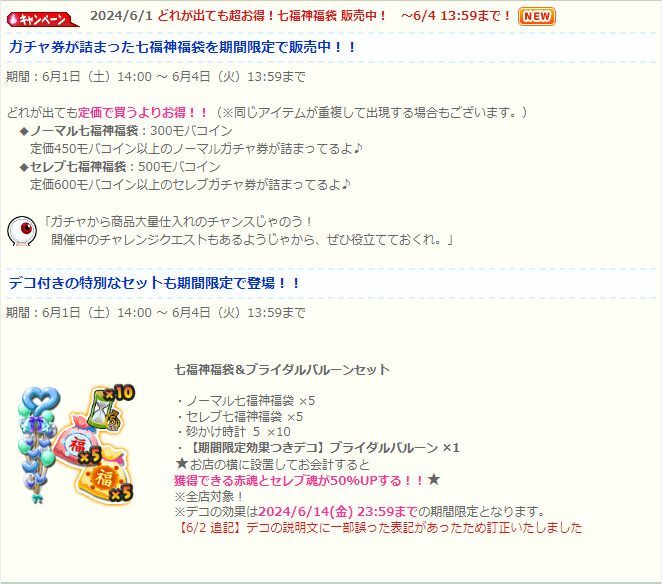Click the red キャンペーン campaign badge

click(x=42, y=19)
